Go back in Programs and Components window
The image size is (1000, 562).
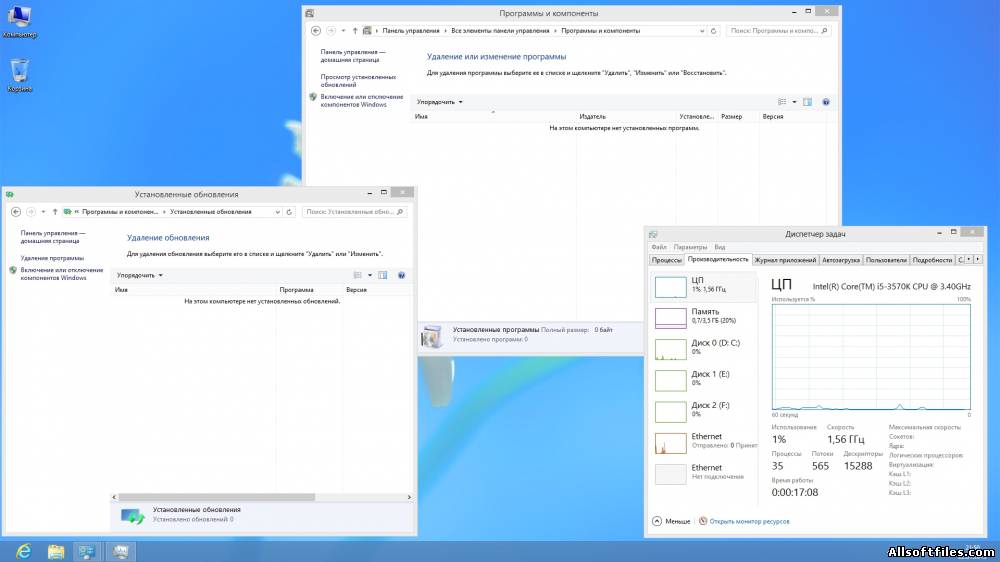click(316, 31)
